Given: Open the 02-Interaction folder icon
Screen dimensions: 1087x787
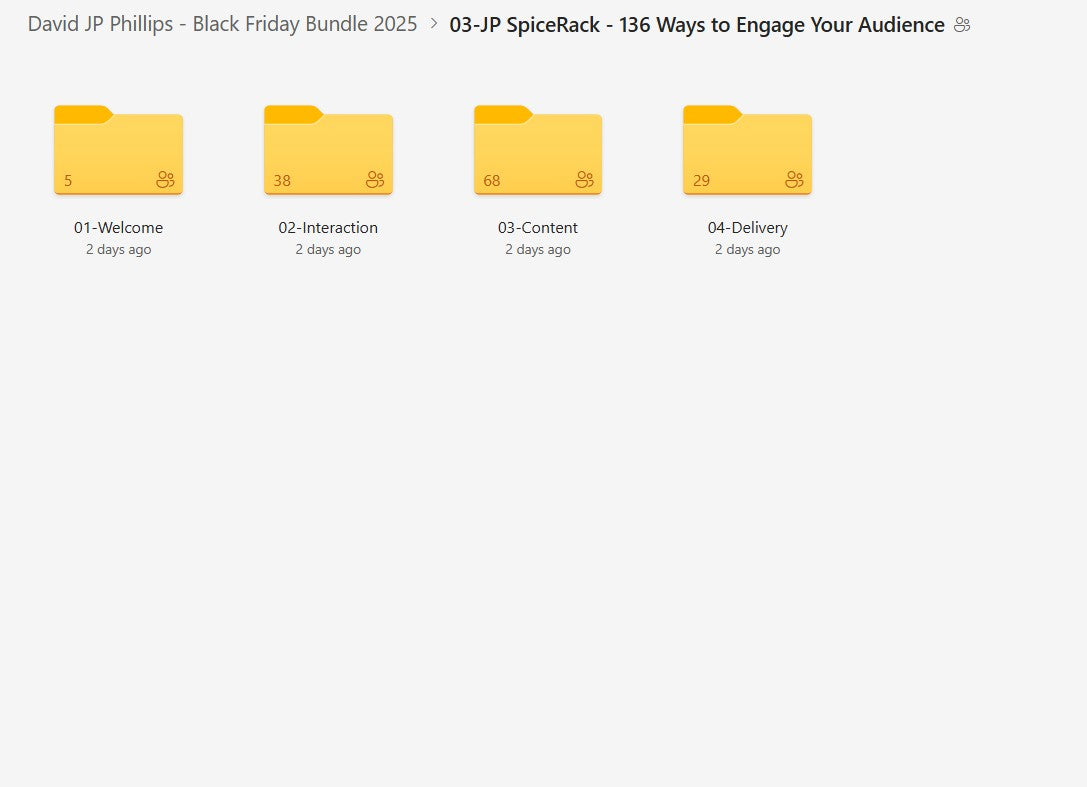Looking at the screenshot, I should click(x=328, y=149).
